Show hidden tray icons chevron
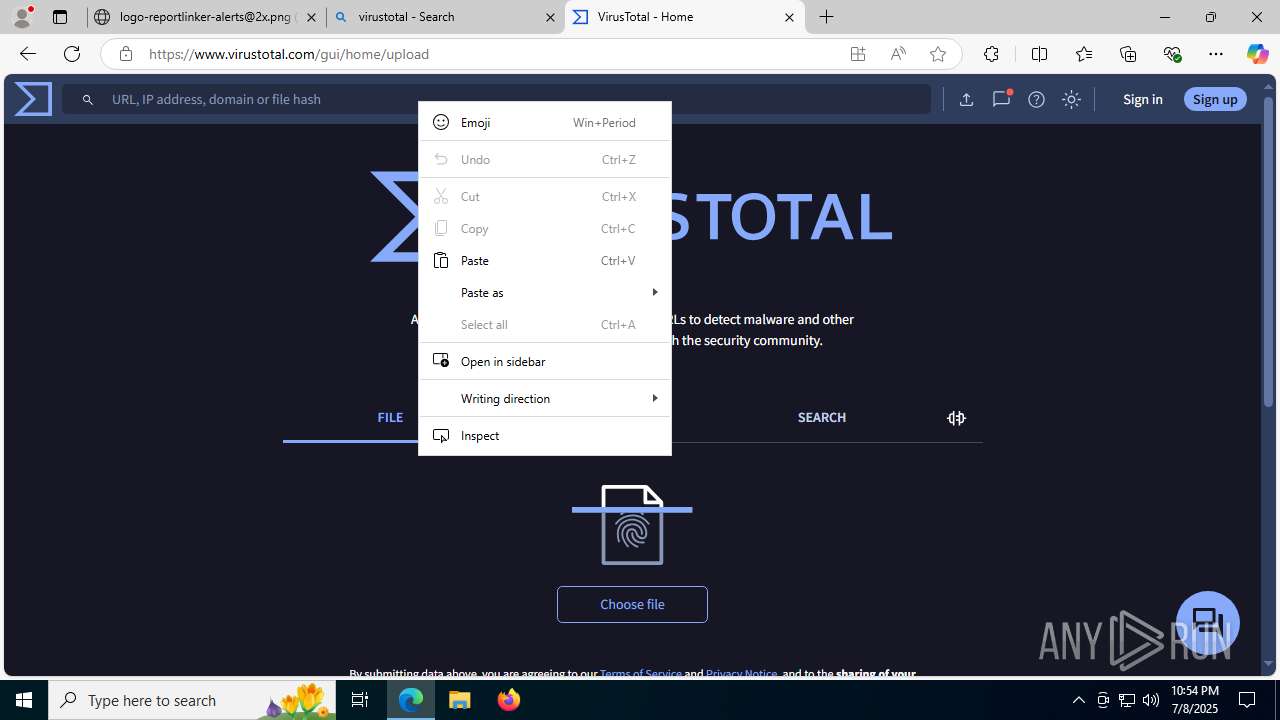 pos(1078,700)
